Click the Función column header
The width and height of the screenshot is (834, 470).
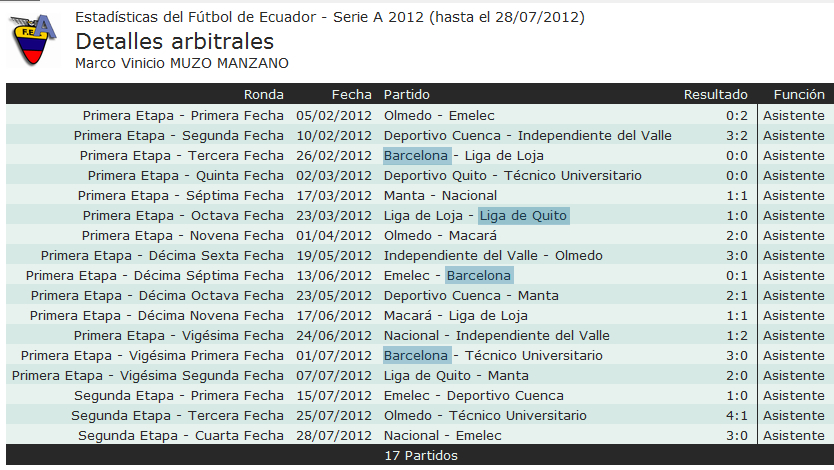coord(799,95)
